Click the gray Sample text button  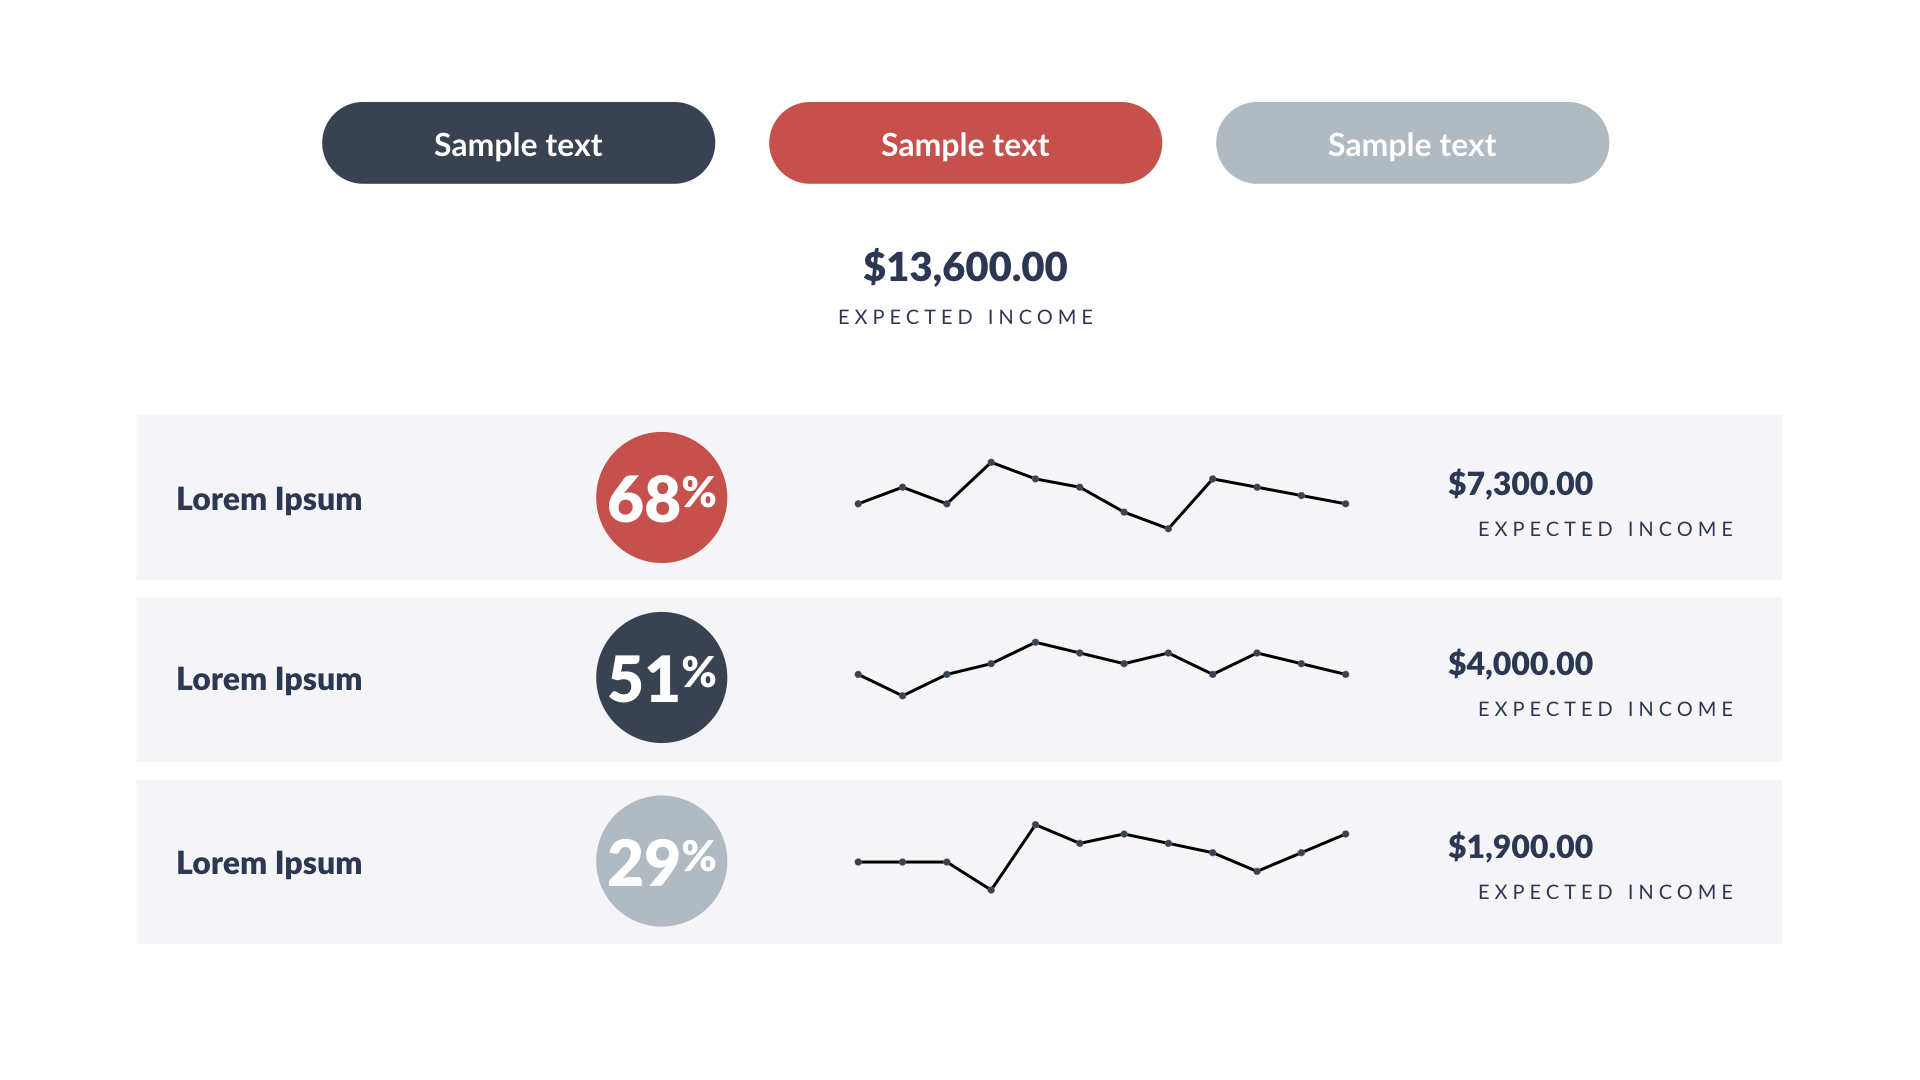pyautogui.click(x=1412, y=143)
